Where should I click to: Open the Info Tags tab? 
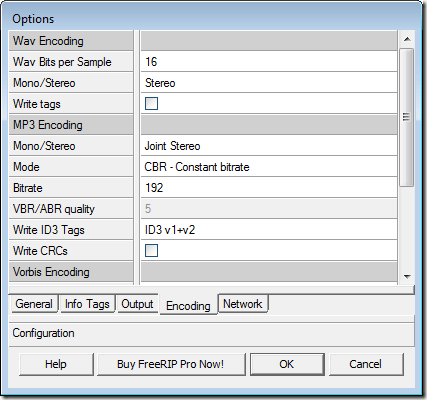tap(87, 304)
